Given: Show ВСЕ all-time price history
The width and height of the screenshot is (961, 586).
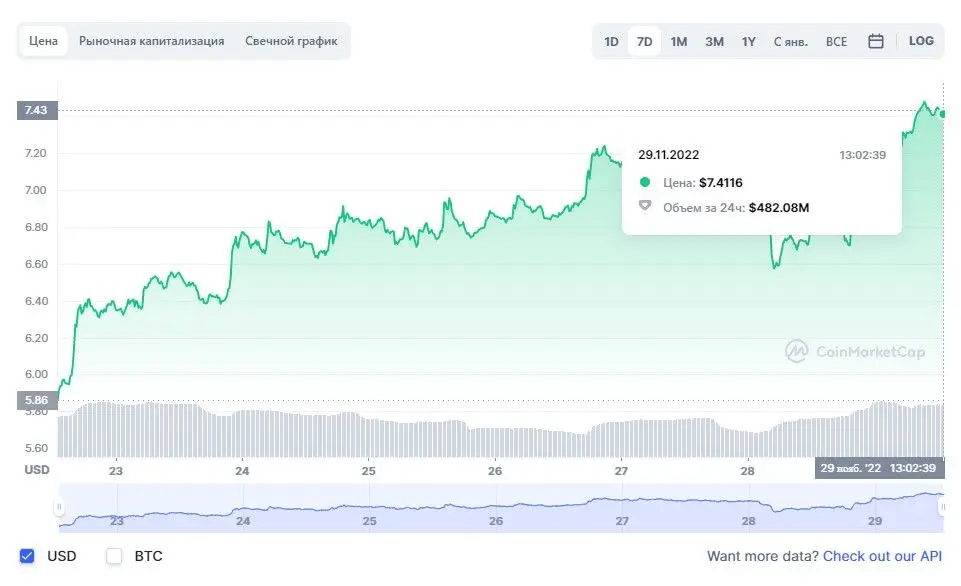Looking at the screenshot, I should tap(836, 41).
